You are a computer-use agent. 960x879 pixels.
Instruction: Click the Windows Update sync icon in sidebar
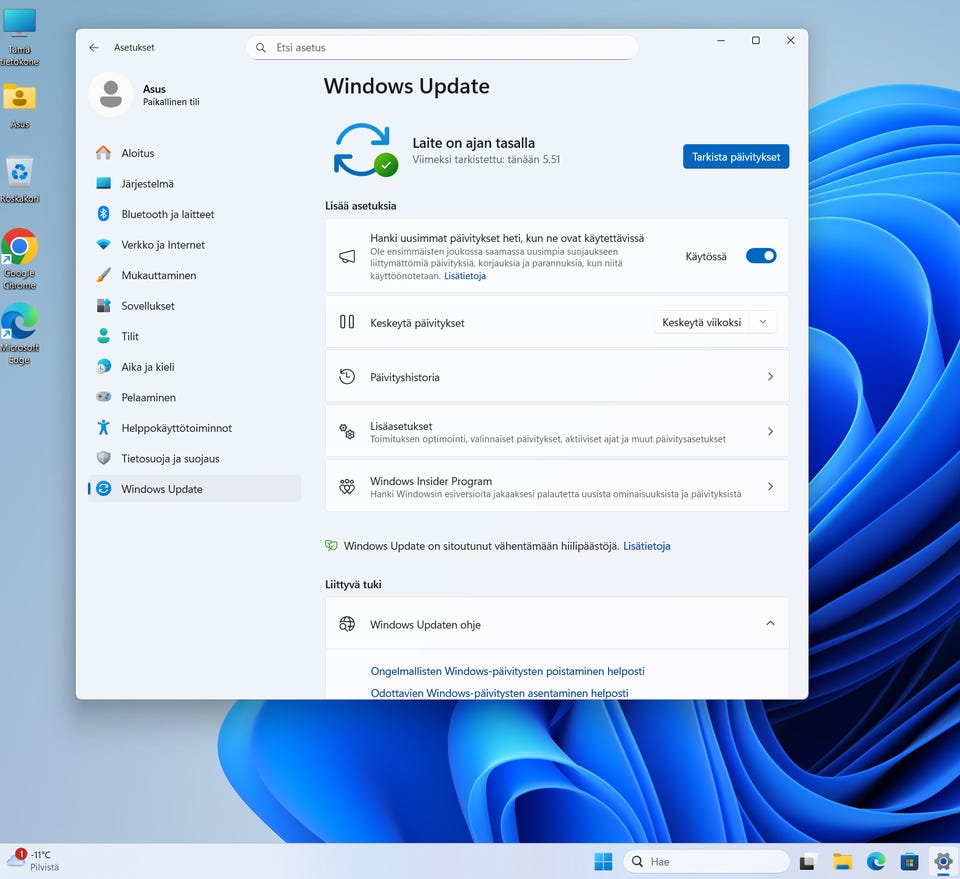click(x=103, y=488)
